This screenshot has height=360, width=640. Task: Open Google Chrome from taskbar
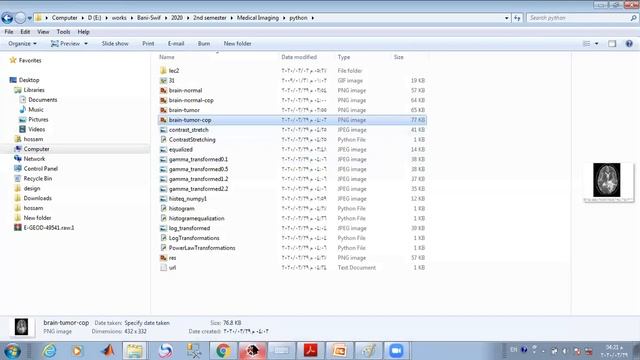coord(223,351)
